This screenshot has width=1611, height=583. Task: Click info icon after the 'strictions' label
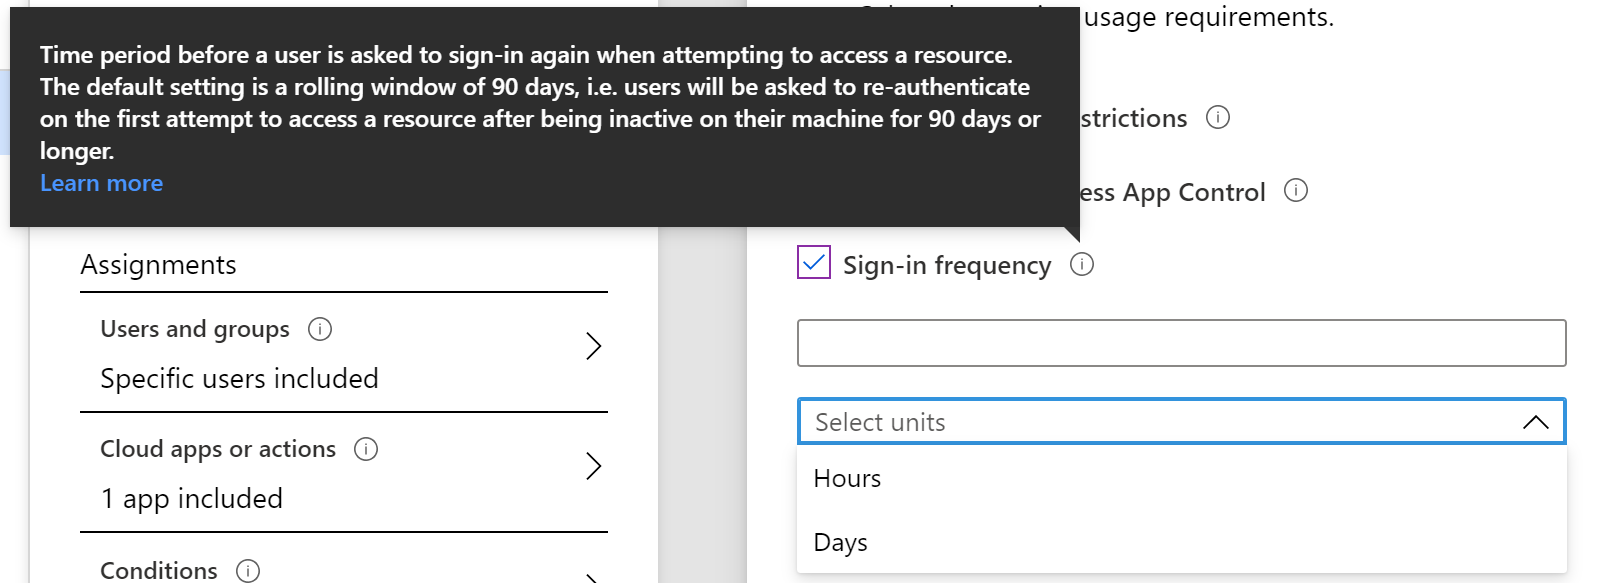pos(1218,117)
